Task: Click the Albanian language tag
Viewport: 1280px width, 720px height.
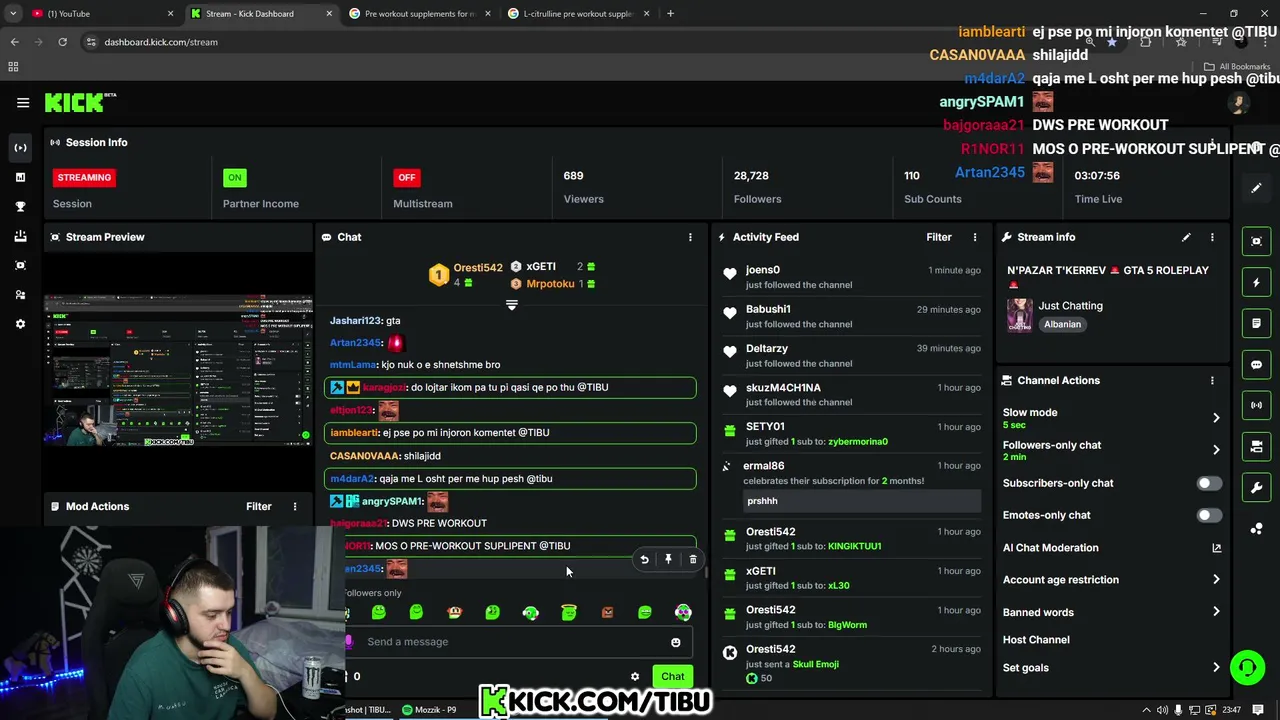Action: click(1062, 324)
